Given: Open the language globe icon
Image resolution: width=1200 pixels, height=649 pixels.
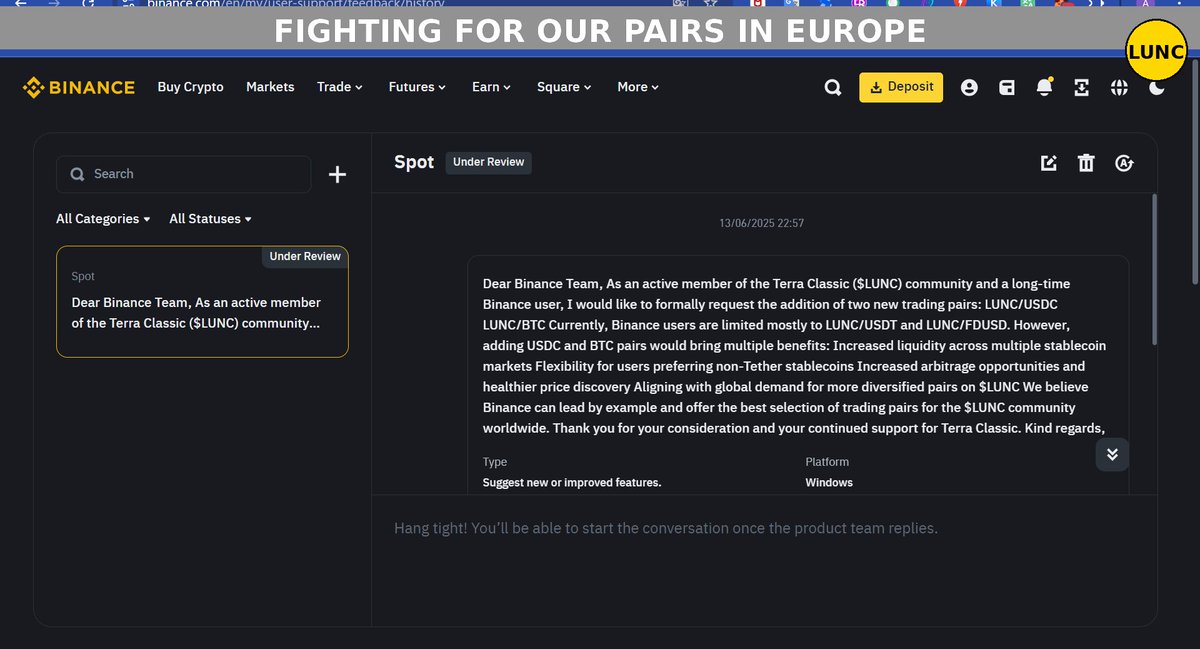Looking at the screenshot, I should [x=1119, y=88].
